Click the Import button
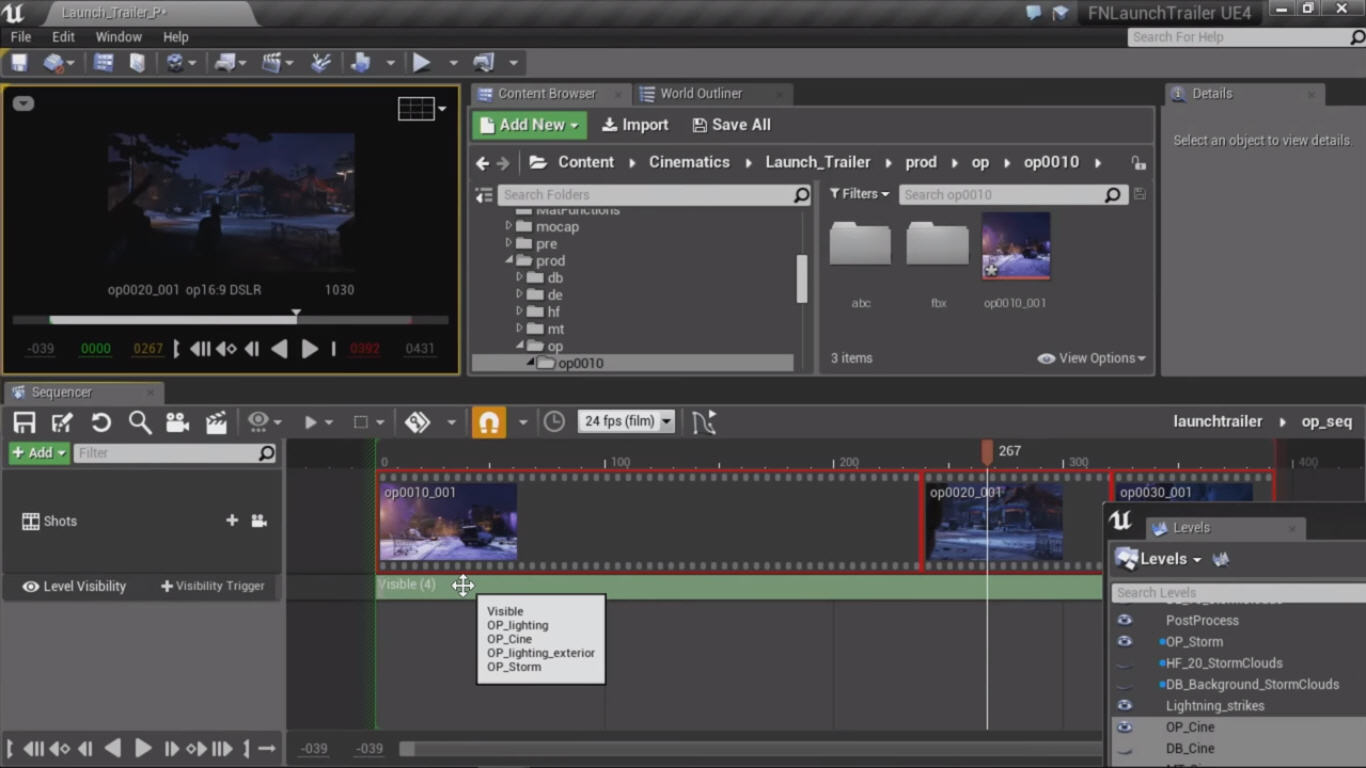The height and width of the screenshot is (768, 1366). pyautogui.click(x=635, y=125)
